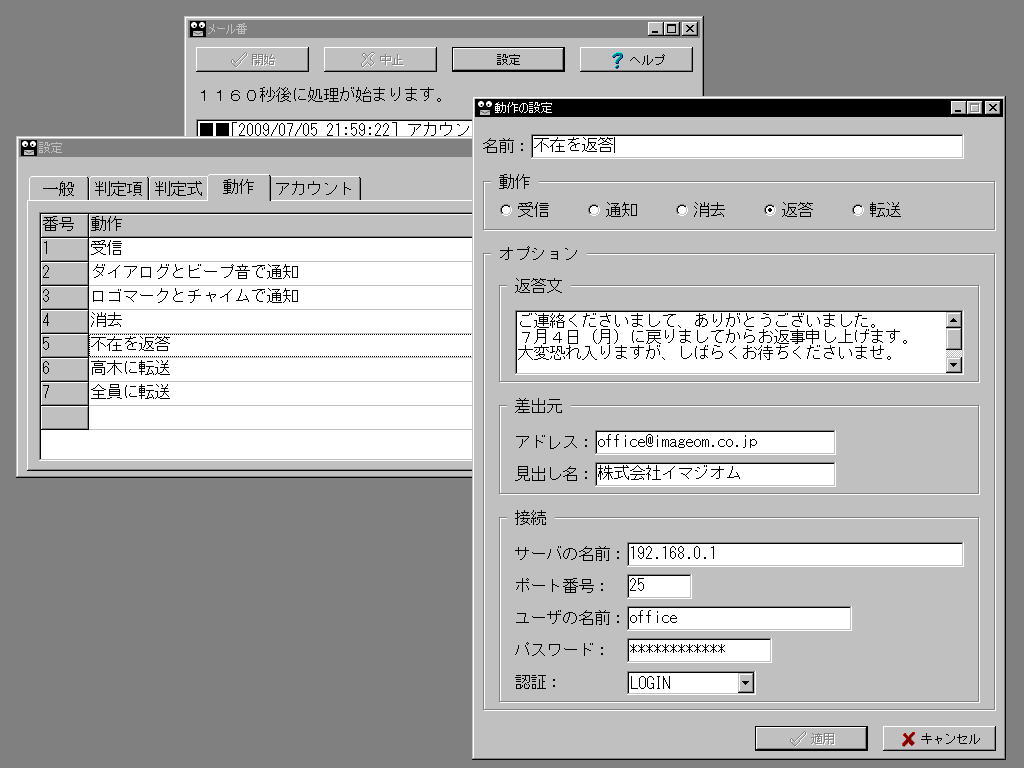Image resolution: width=1024 pixels, height=768 pixels.
Task: Click the サーバの名前 field
Action: (794, 554)
